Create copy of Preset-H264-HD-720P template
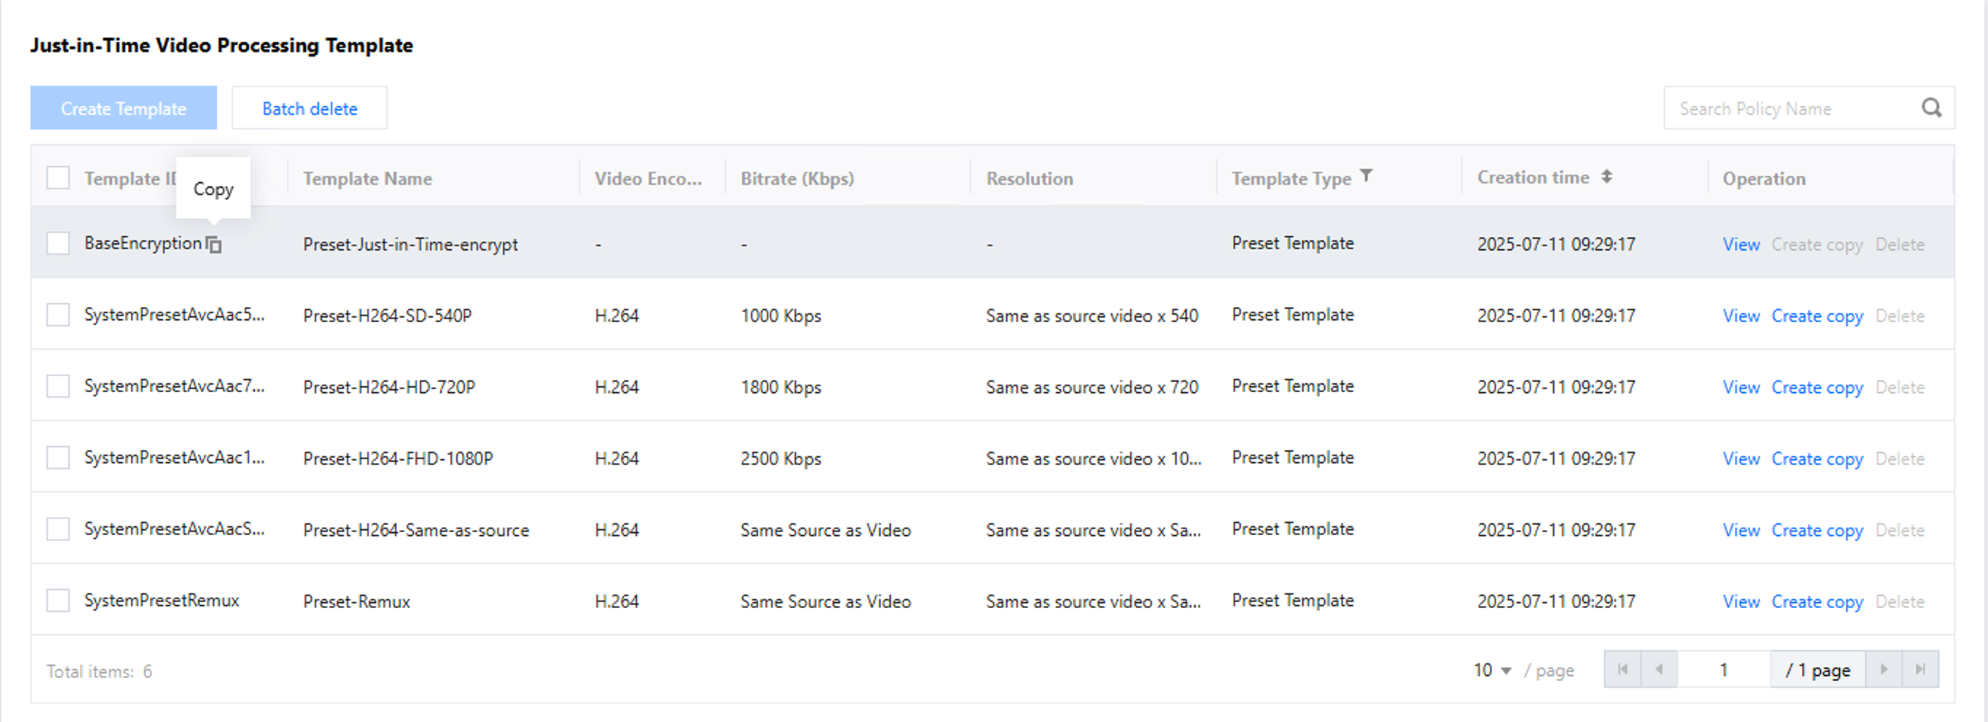This screenshot has height=722, width=1988. [1816, 387]
